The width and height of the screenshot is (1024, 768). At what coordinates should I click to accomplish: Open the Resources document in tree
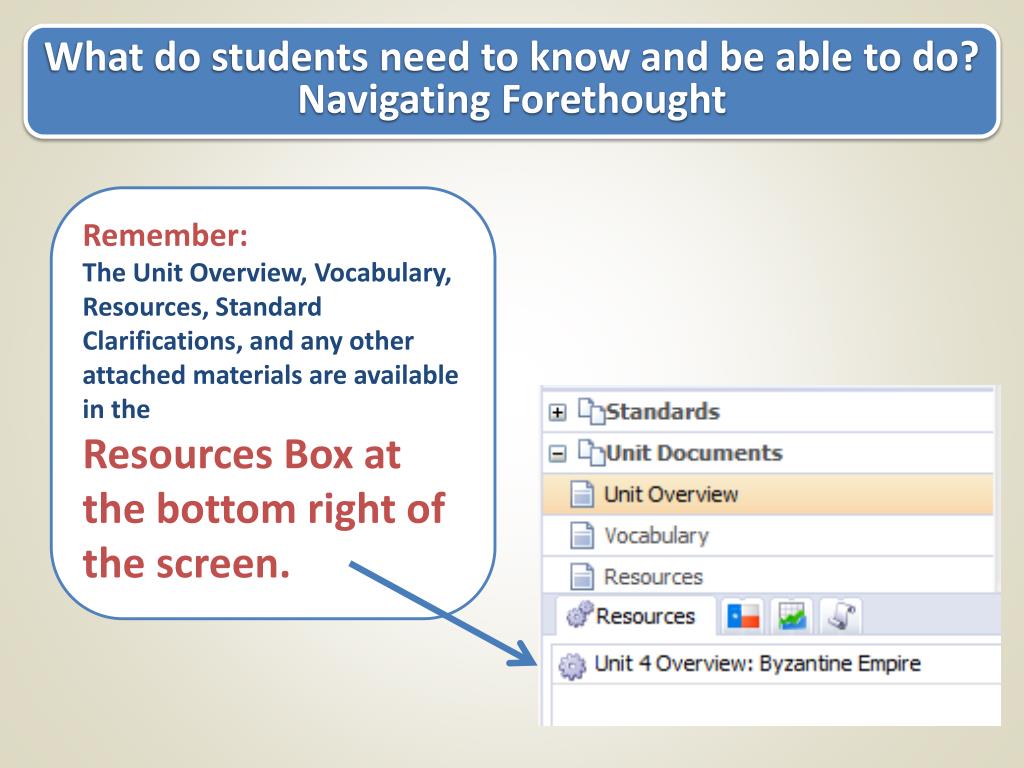pos(767,576)
